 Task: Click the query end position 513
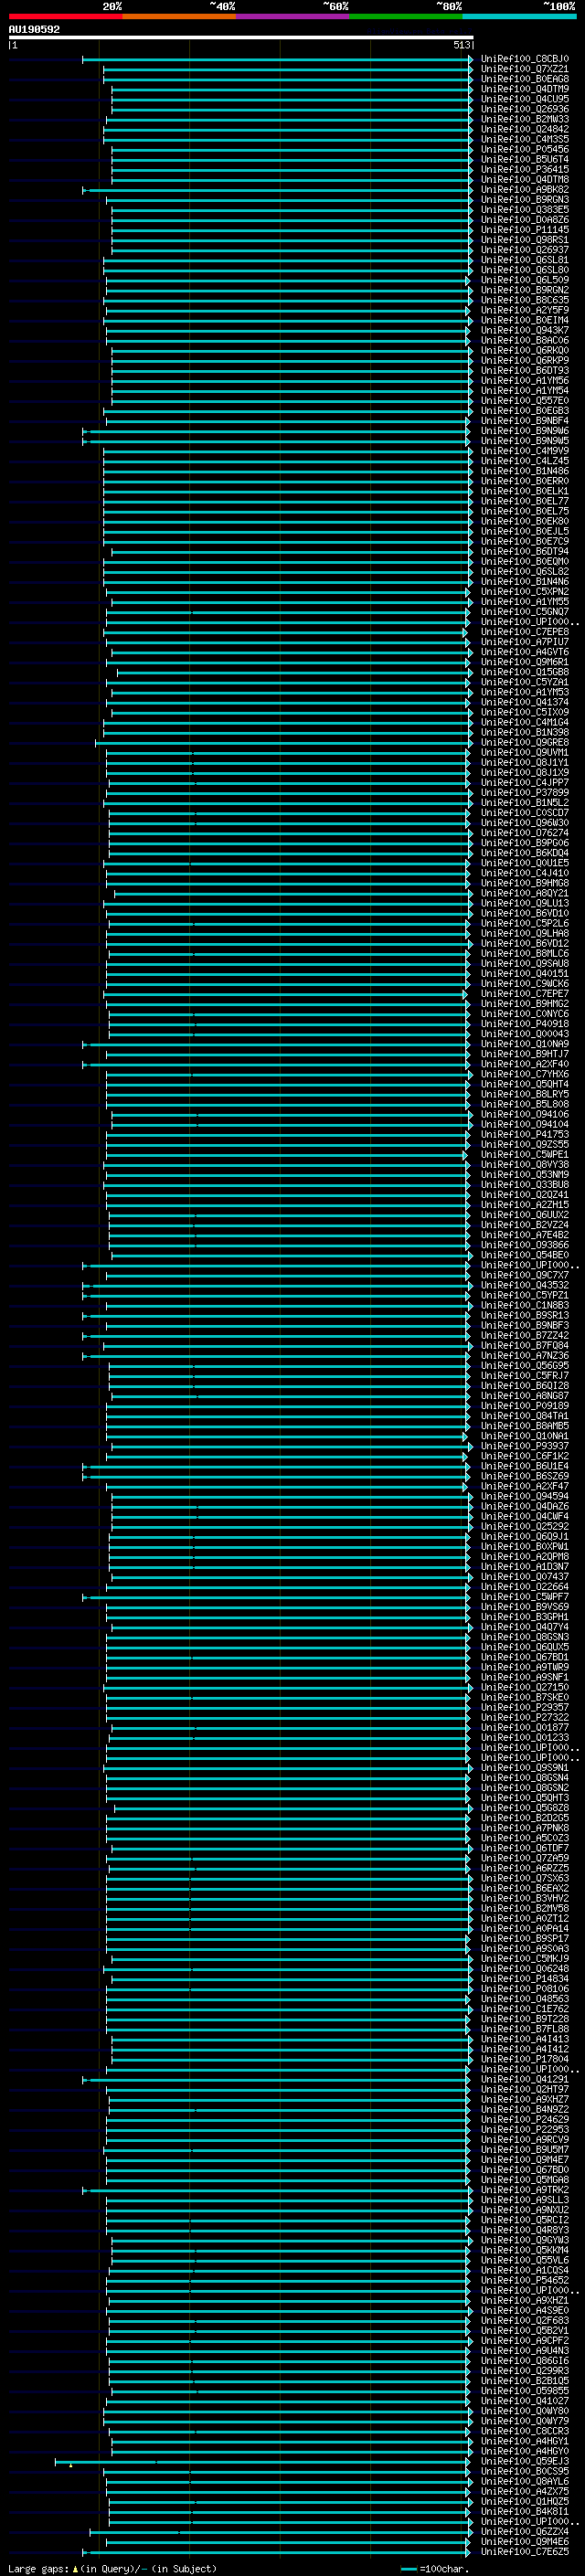click(461, 45)
